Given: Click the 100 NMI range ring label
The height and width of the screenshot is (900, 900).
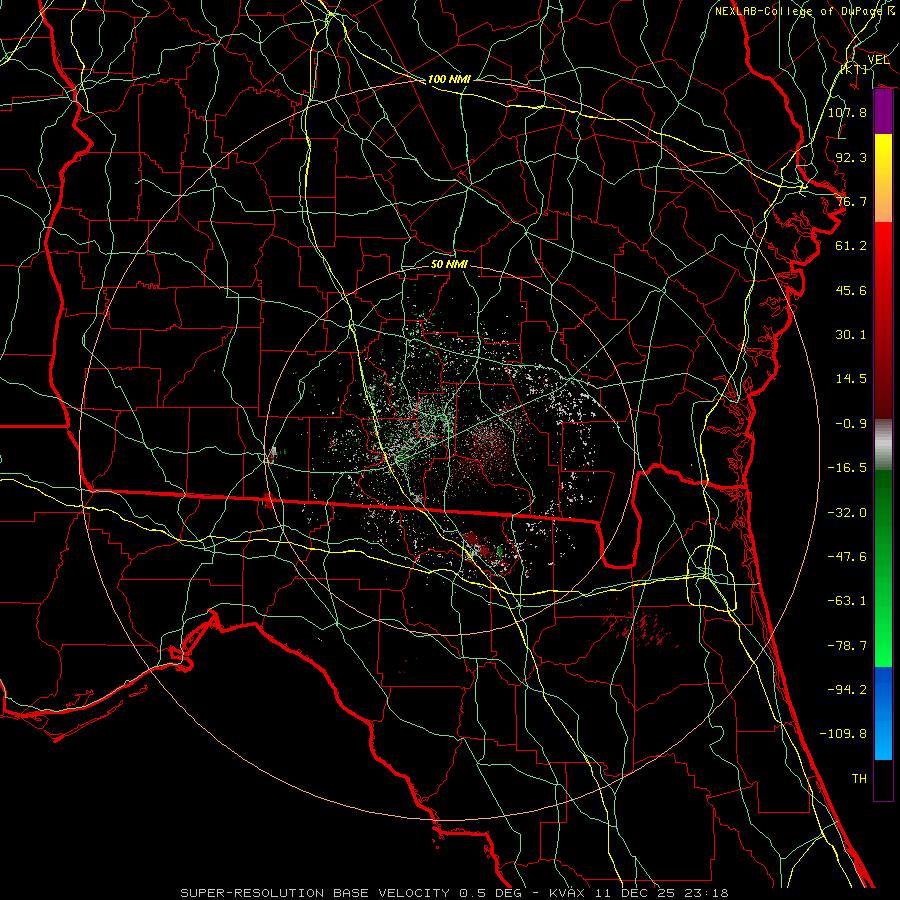Looking at the screenshot, I should (x=449, y=79).
